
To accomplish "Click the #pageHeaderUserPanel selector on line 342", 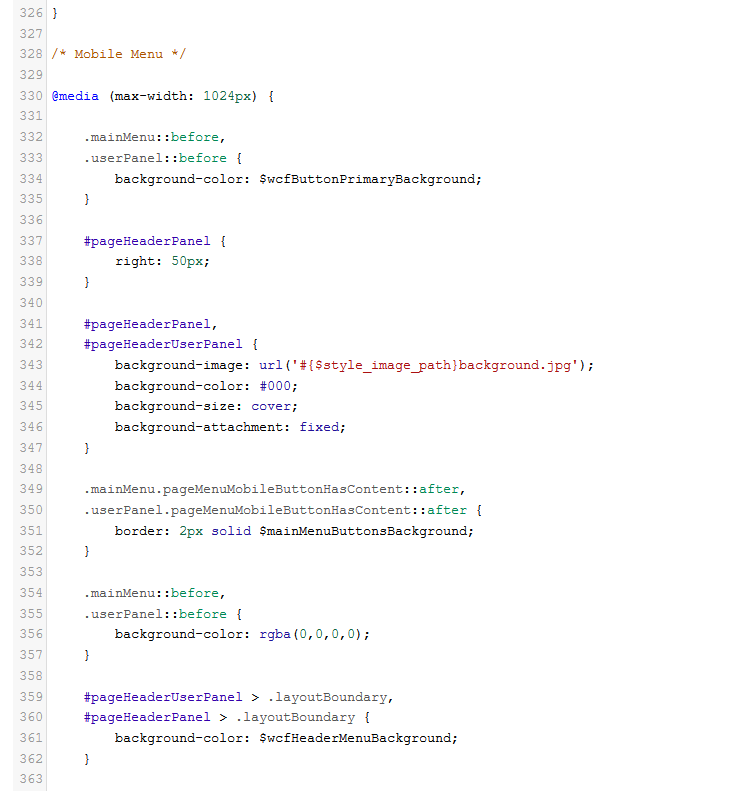I will coord(163,344).
